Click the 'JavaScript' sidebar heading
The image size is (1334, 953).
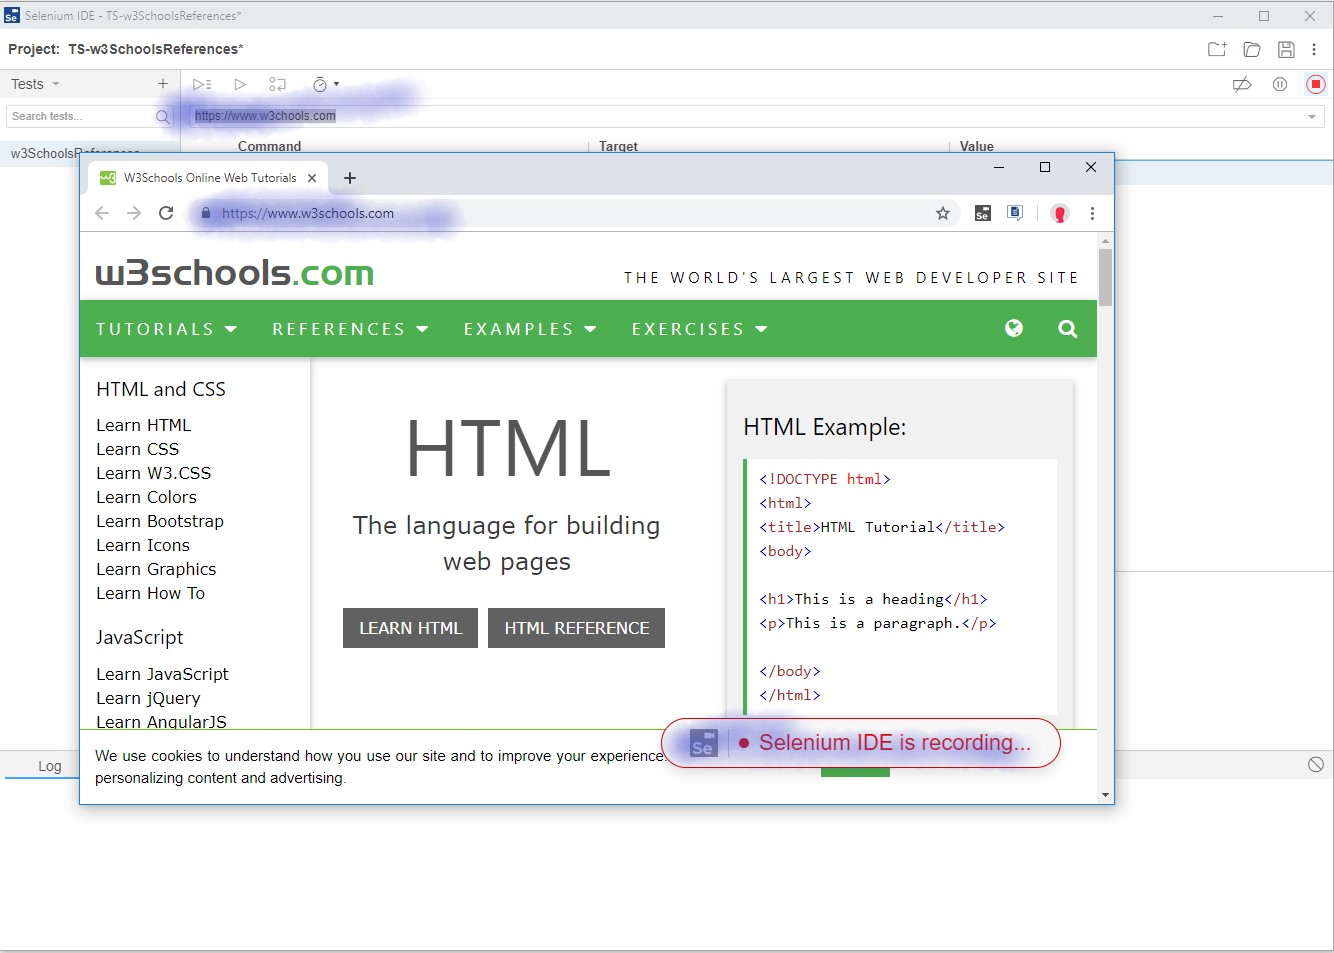coord(140,638)
